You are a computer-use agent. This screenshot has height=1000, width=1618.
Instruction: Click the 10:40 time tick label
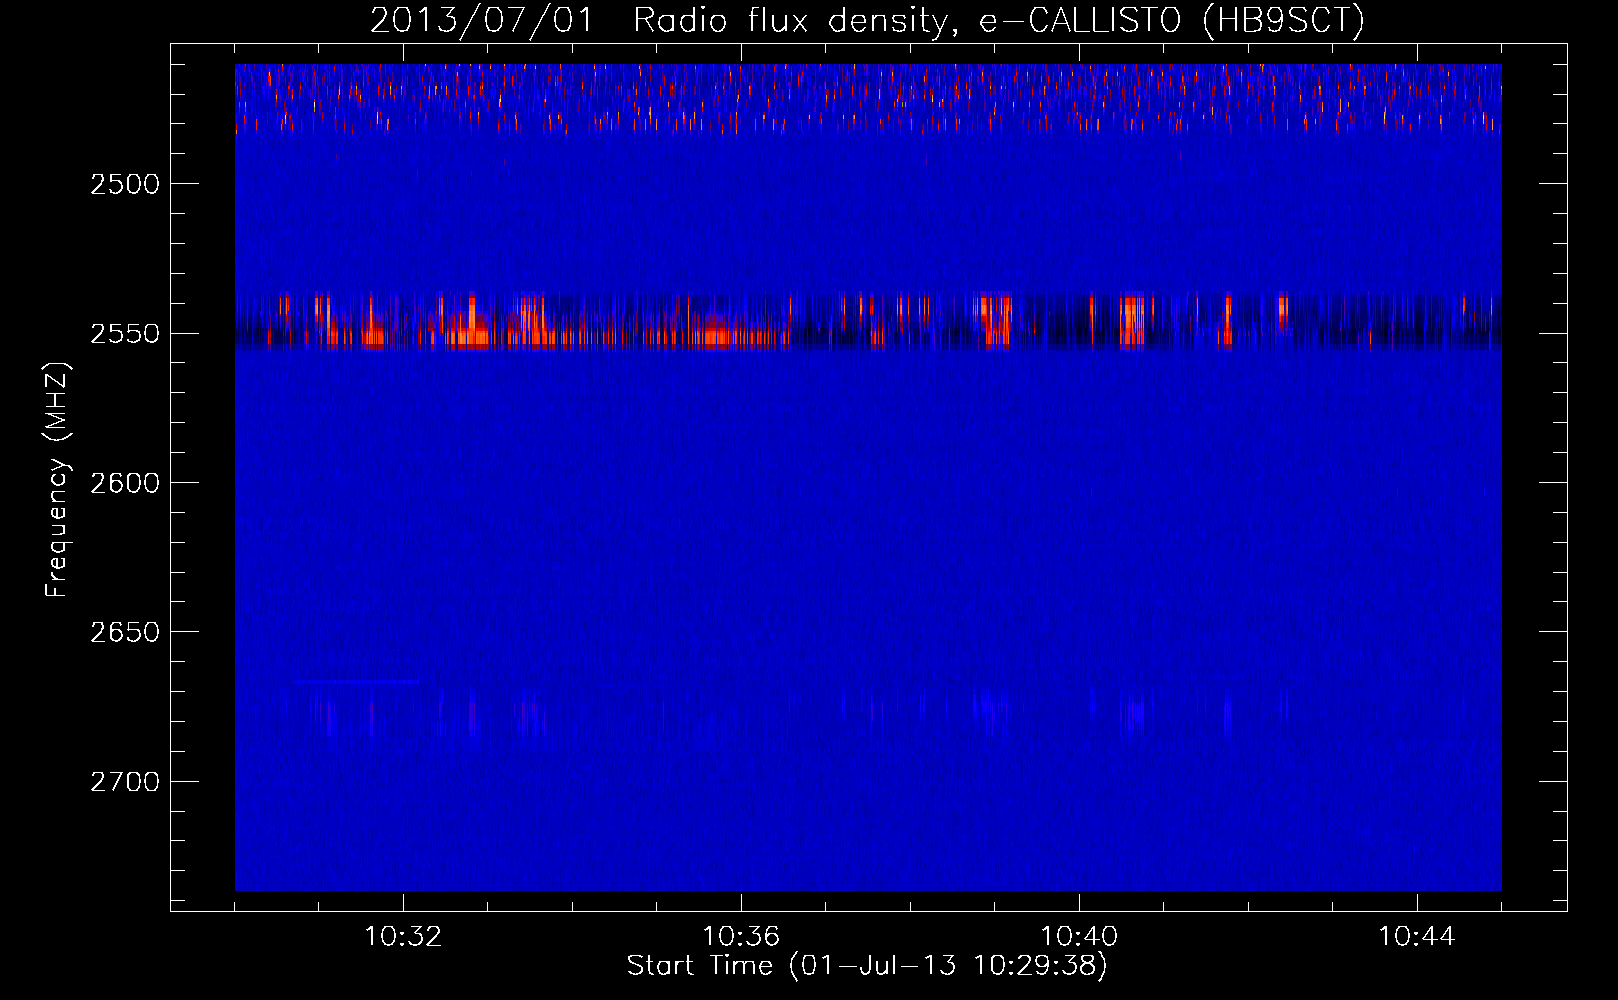(x=1079, y=937)
